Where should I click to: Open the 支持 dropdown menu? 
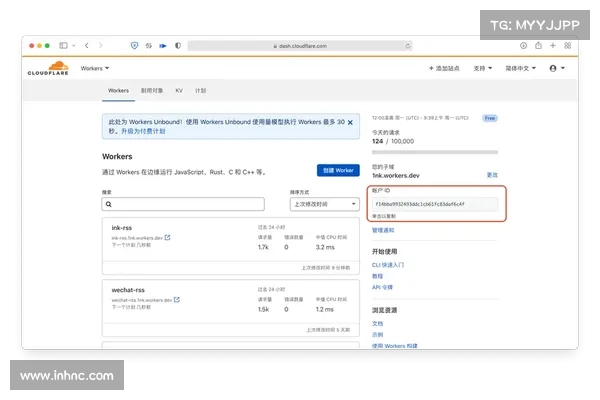[x=484, y=68]
